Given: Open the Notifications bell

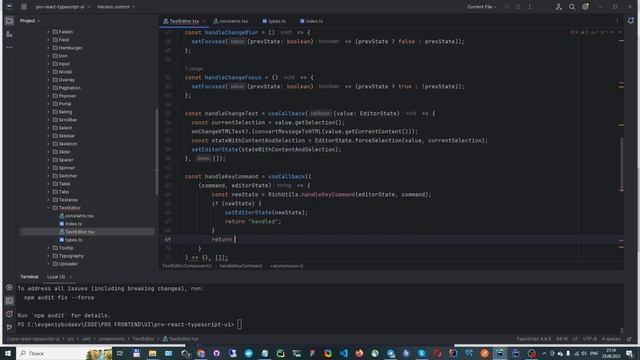Looking at the screenshot, I should pos(631,21).
